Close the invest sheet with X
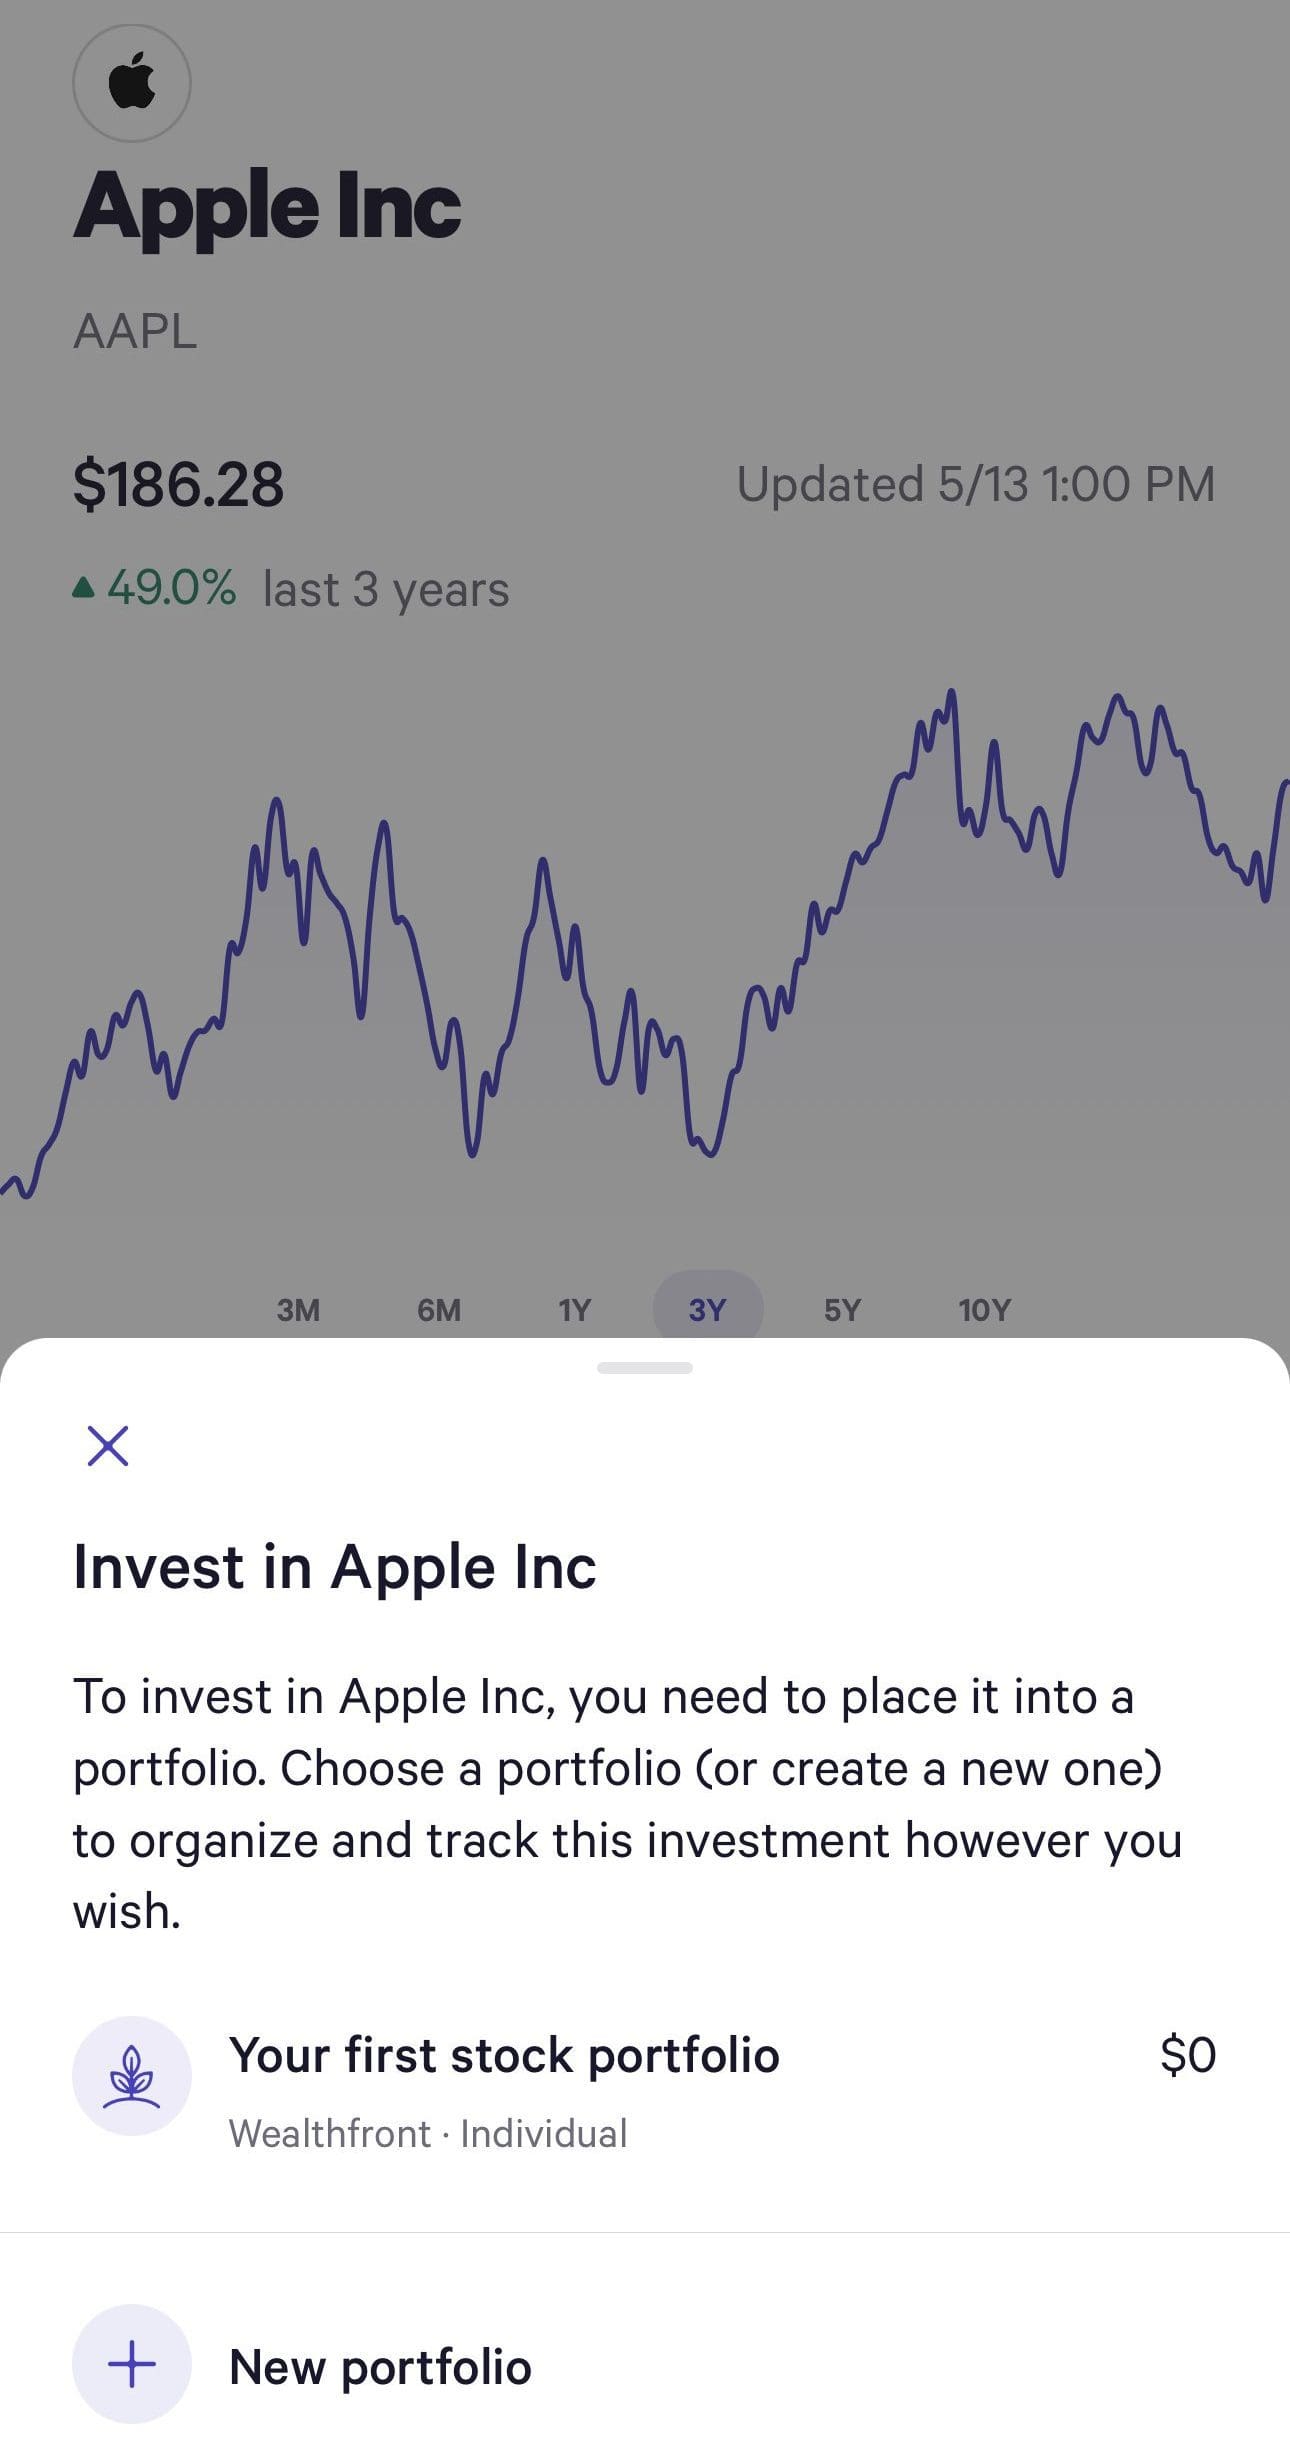1290x2451 pixels. point(108,1445)
